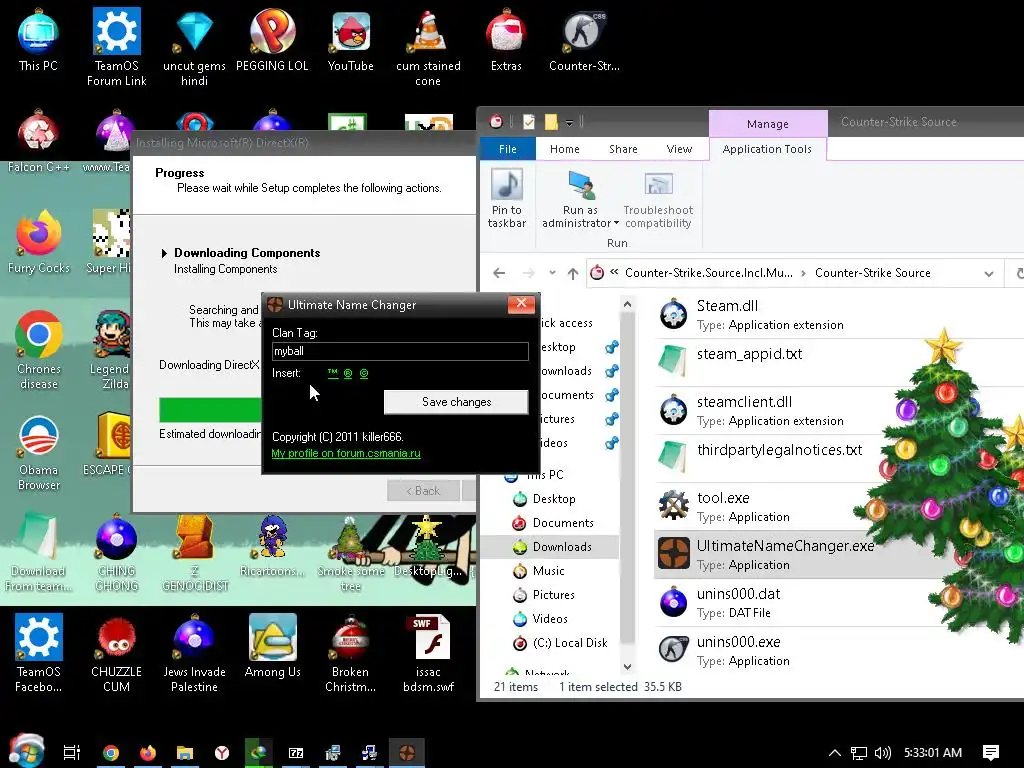Insert the registered symbol link
Image resolution: width=1024 pixels, height=768 pixels.
point(348,374)
